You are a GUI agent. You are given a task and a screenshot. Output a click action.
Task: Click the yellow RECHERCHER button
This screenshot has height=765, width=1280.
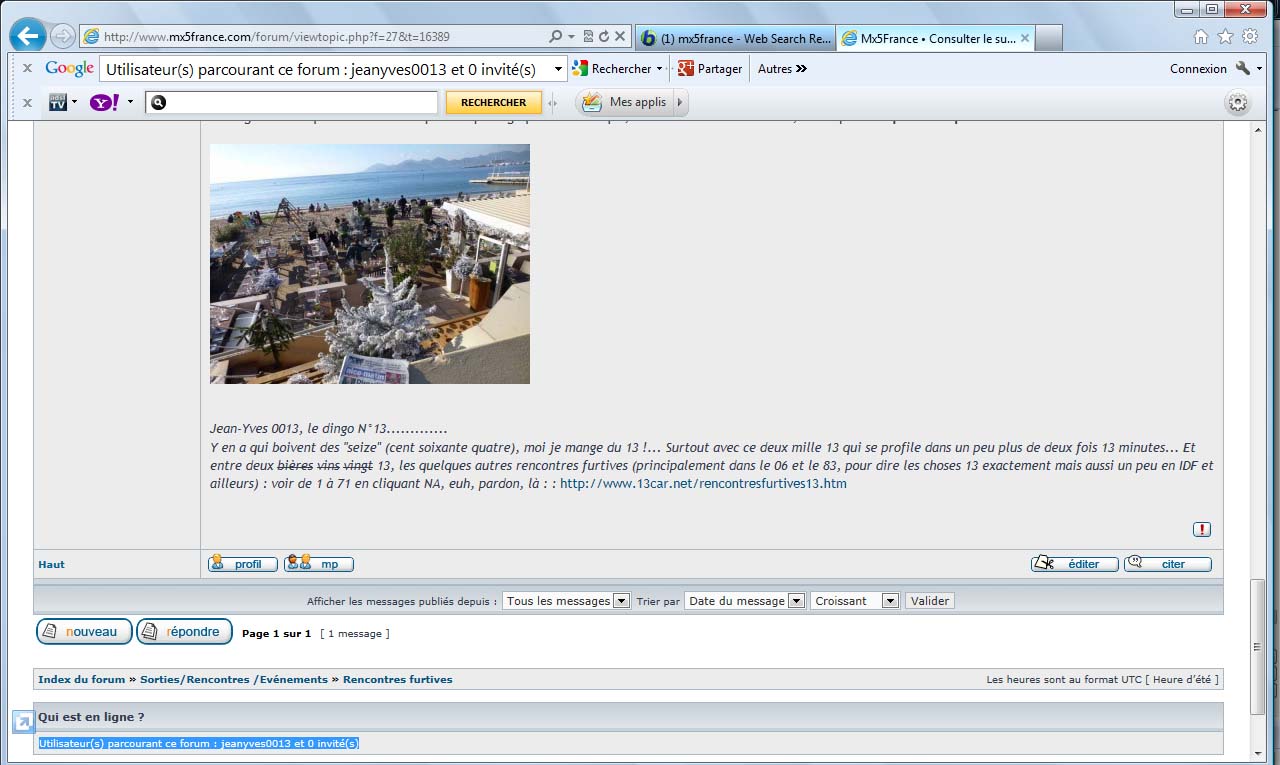coord(494,102)
